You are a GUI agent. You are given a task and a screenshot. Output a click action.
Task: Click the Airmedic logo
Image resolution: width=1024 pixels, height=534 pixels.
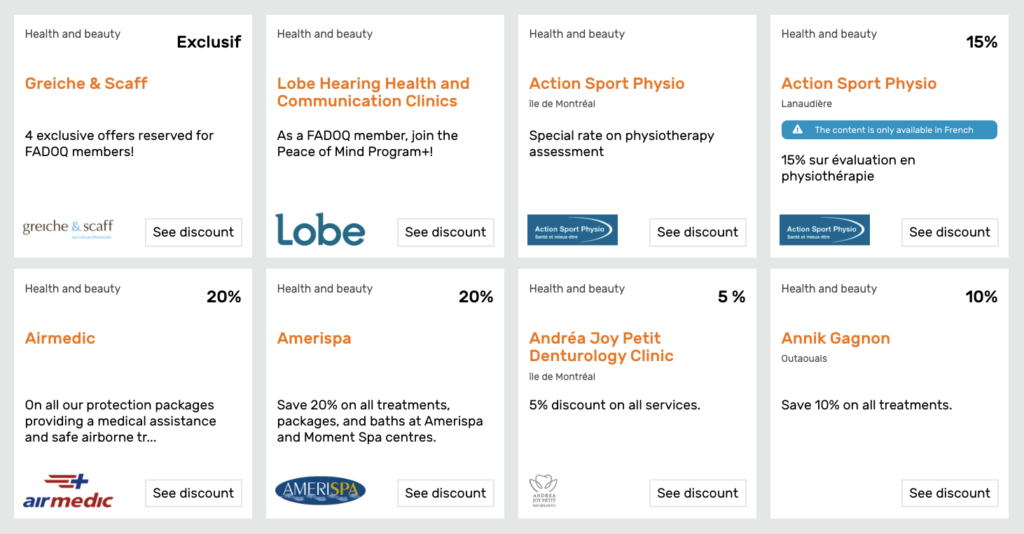coord(68,491)
